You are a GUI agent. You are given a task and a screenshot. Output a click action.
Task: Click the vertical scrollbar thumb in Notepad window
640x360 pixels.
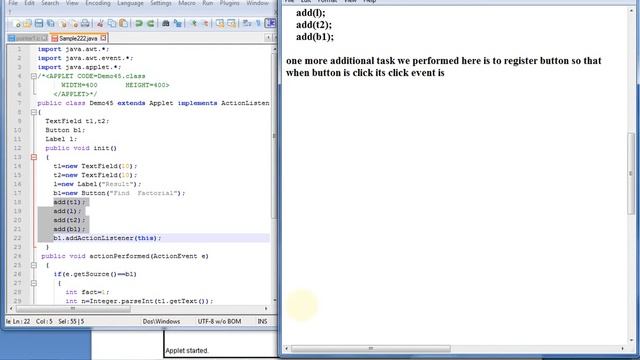[631, 173]
